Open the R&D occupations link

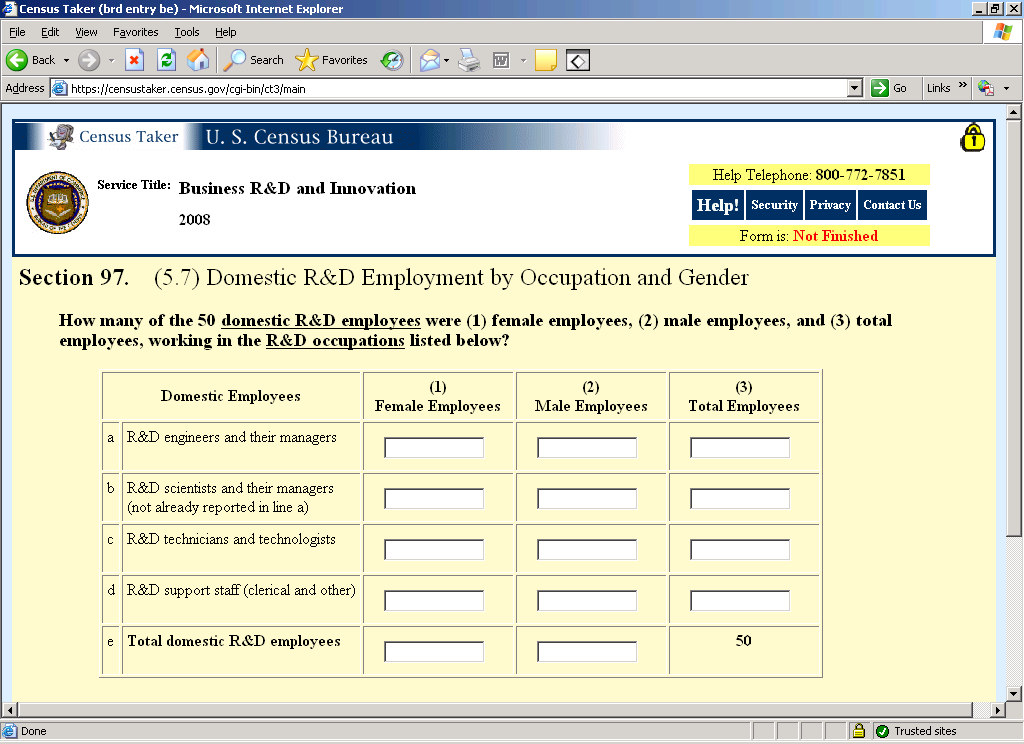(x=335, y=341)
